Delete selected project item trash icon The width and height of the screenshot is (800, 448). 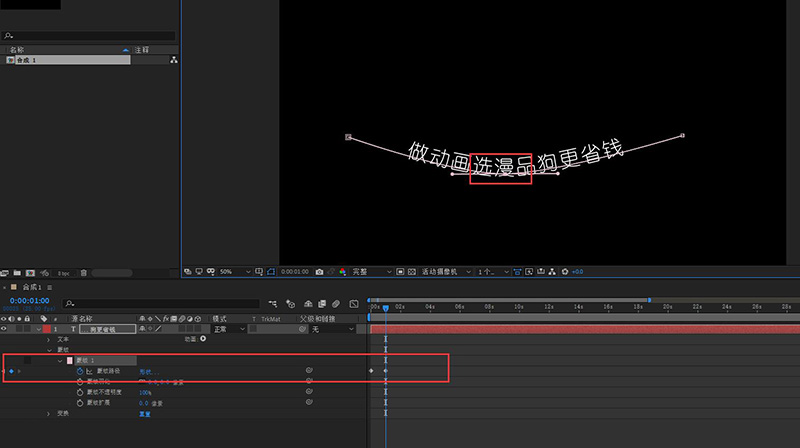84,273
